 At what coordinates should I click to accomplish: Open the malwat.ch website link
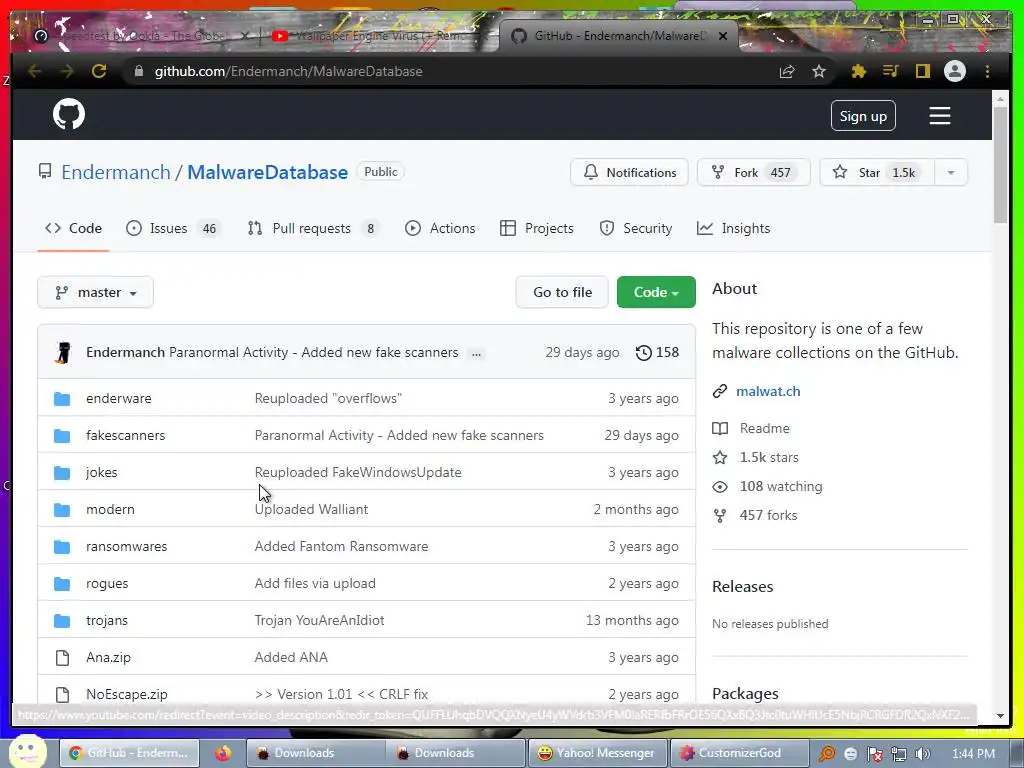tap(768, 391)
